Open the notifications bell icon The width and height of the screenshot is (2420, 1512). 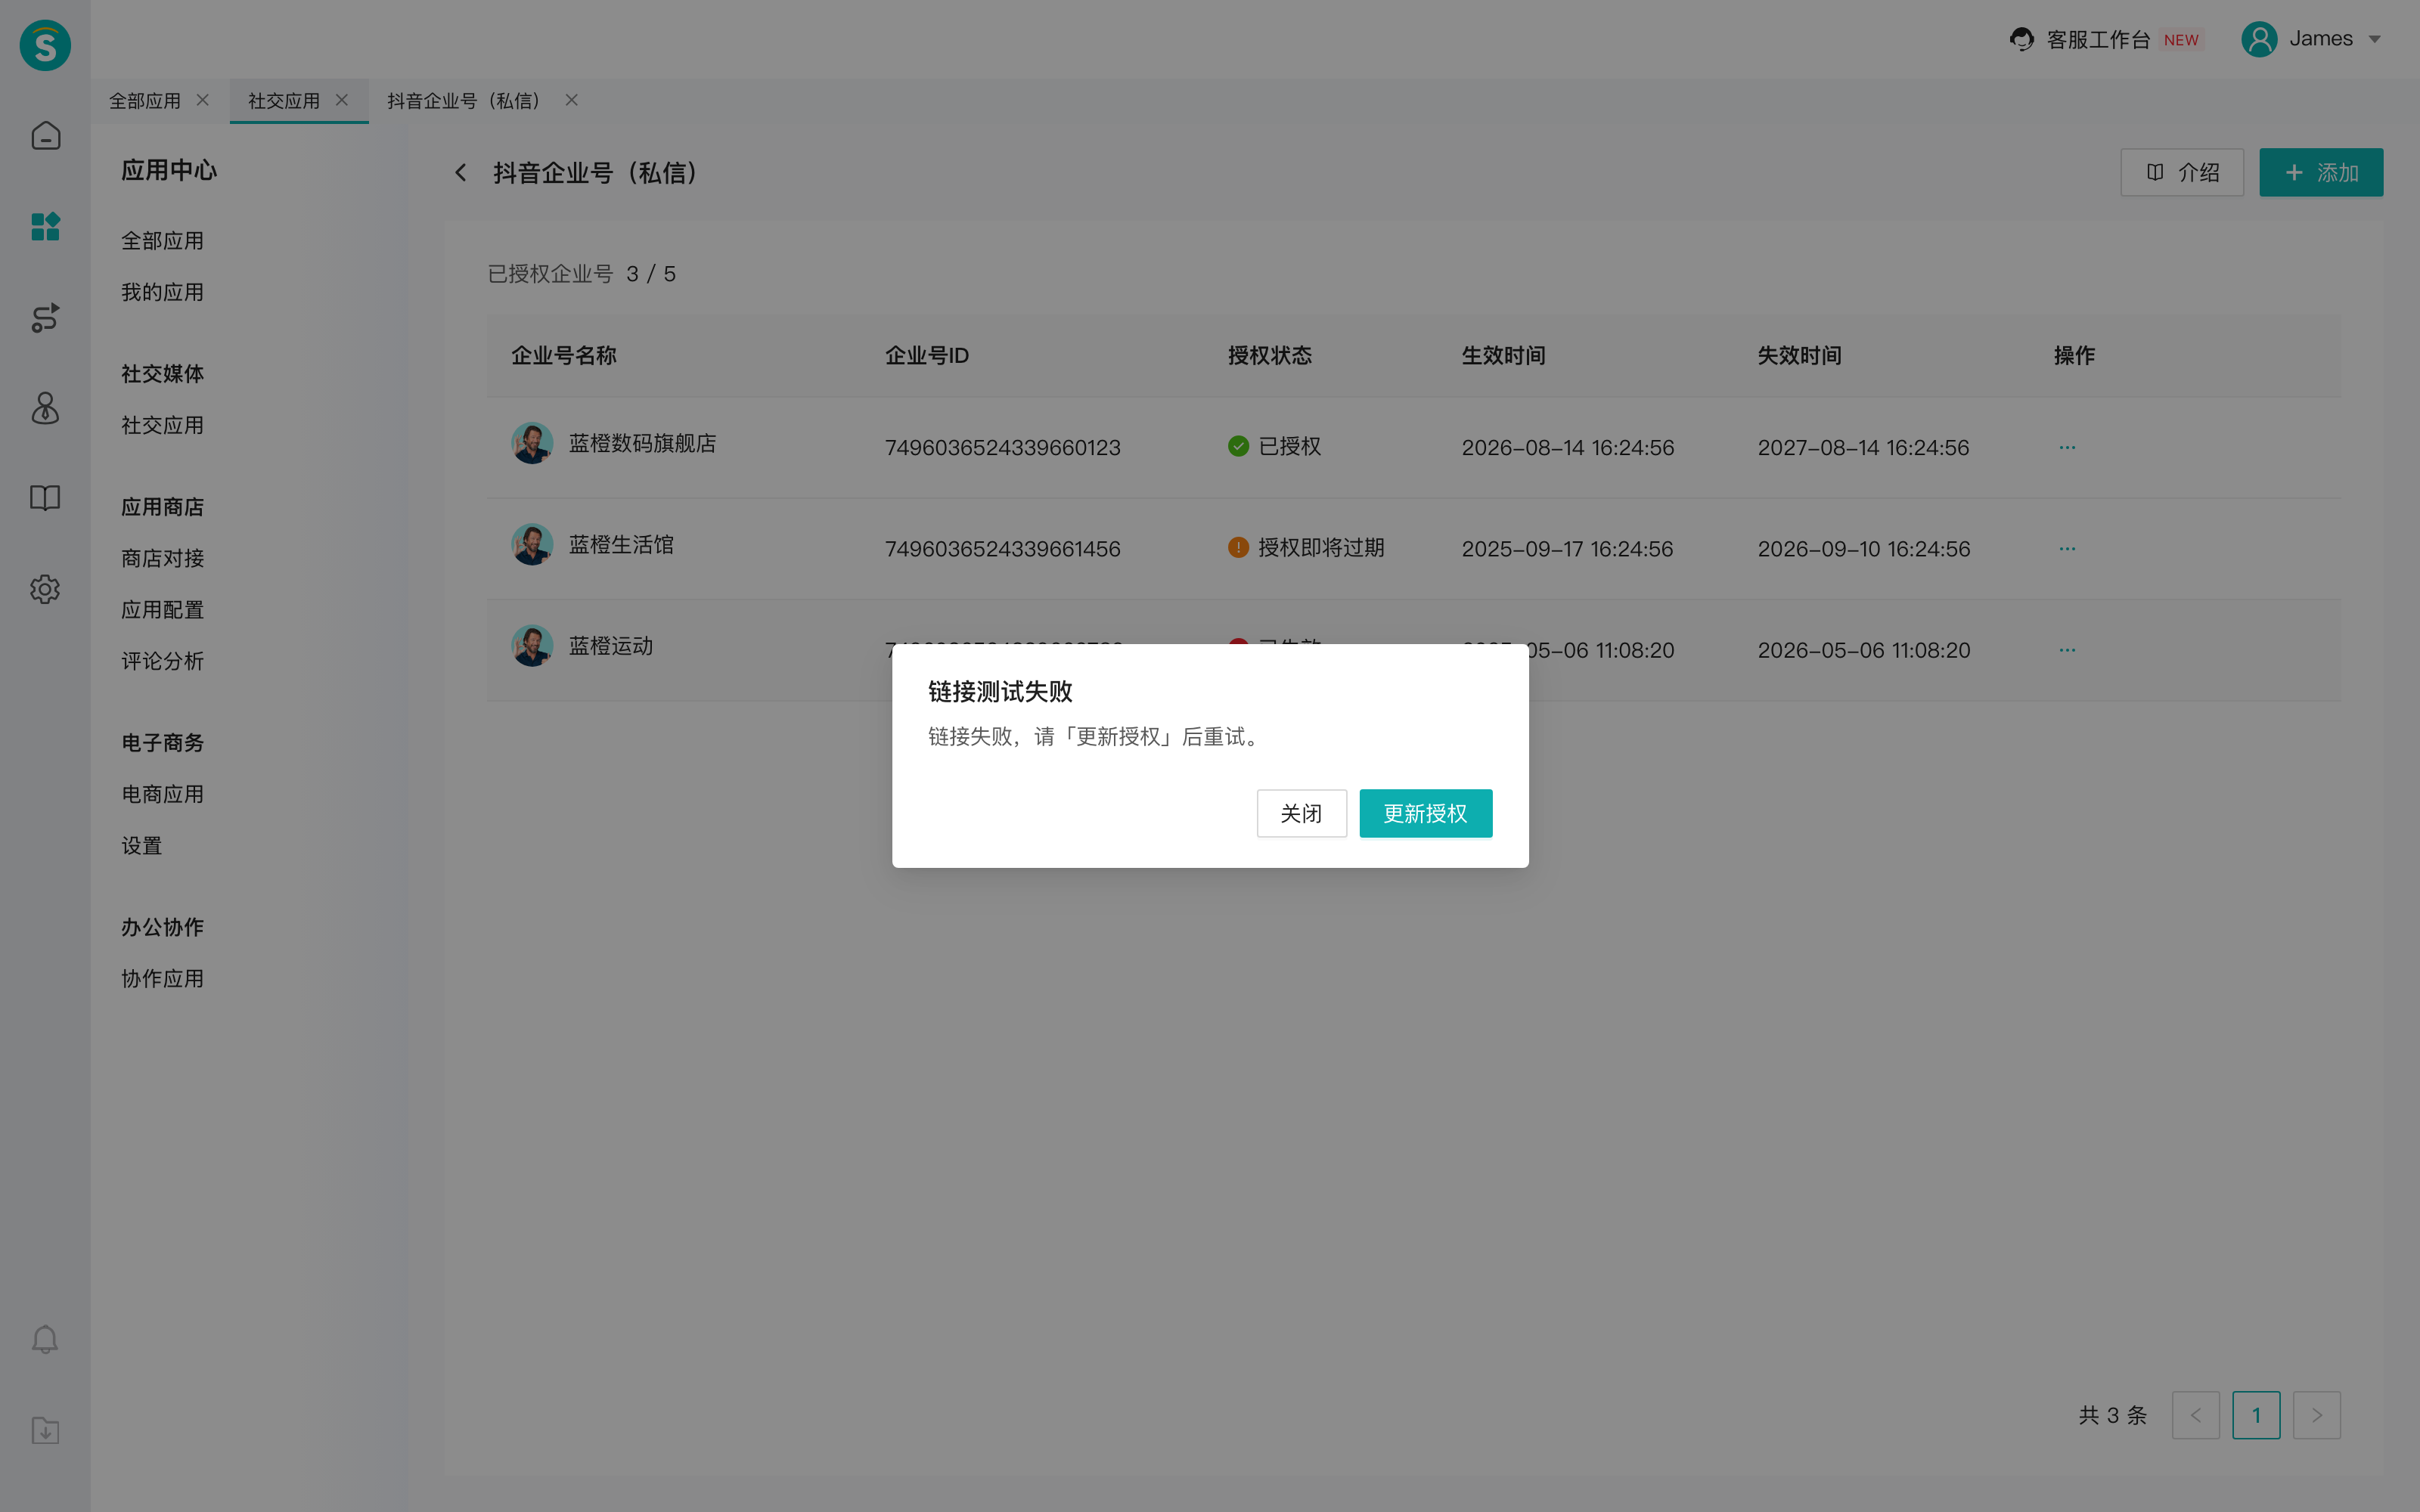tap(45, 1339)
